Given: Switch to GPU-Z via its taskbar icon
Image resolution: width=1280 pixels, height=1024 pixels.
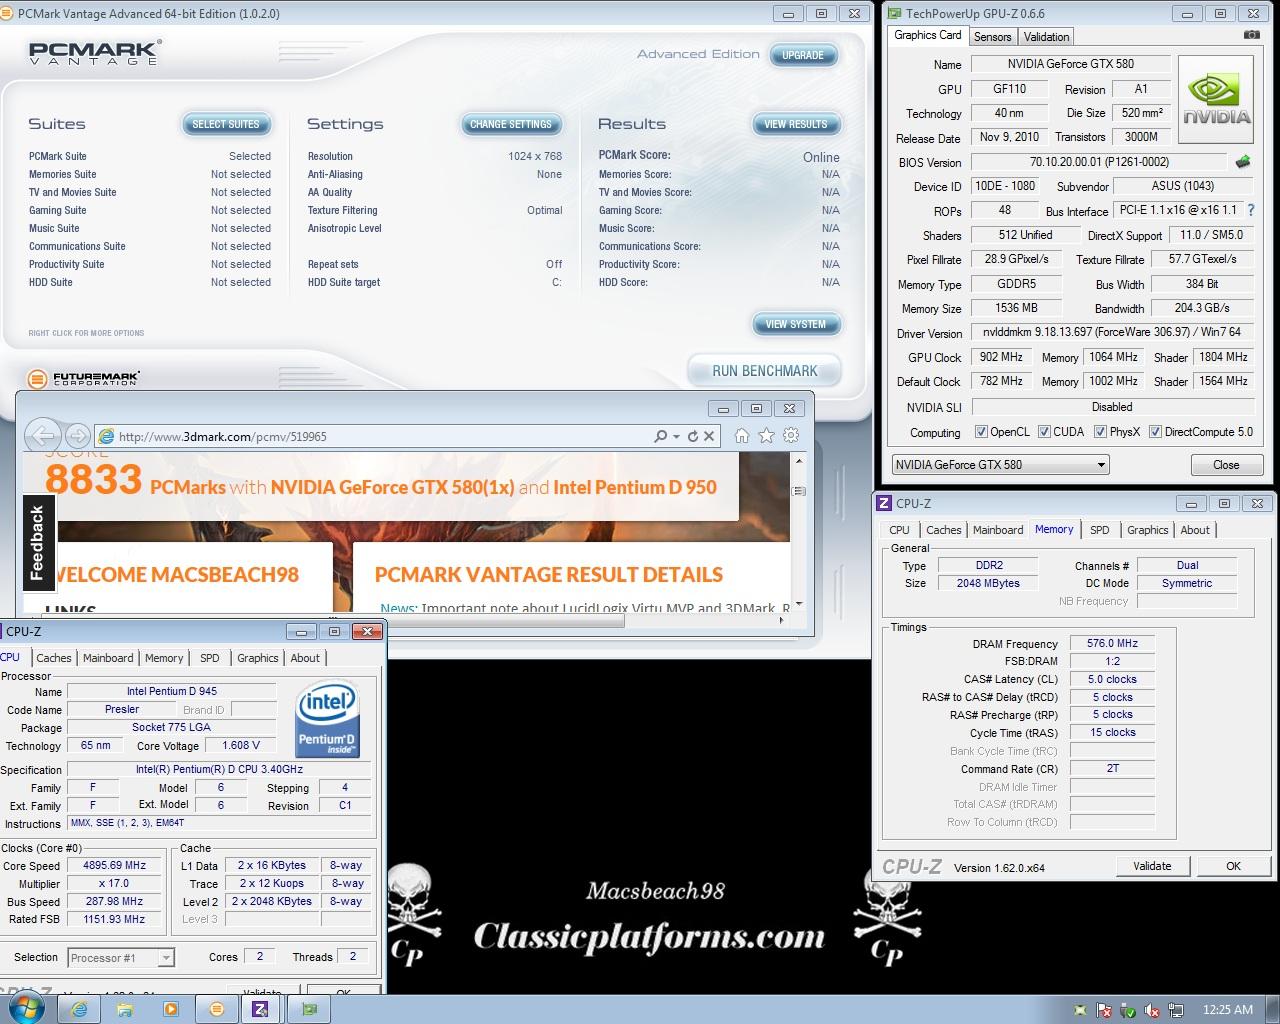Looking at the screenshot, I should tap(309, 1009).
